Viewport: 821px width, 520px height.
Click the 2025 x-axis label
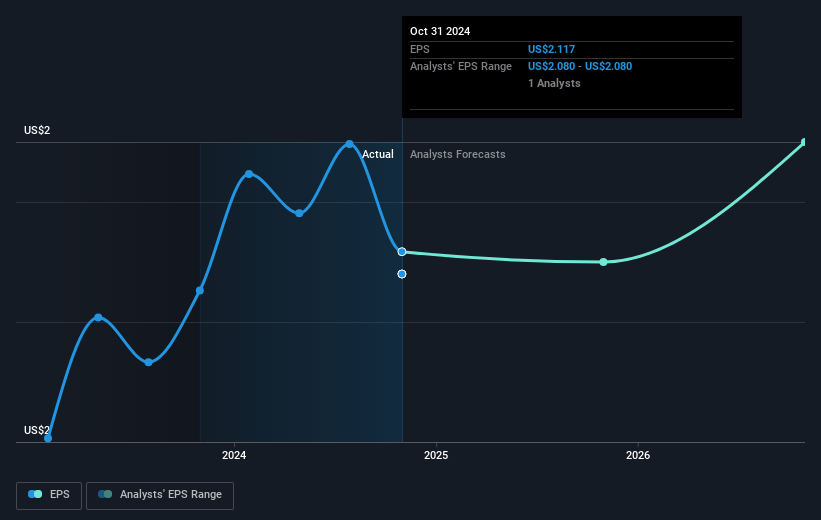pyautogui.click(x=436, y=455)
